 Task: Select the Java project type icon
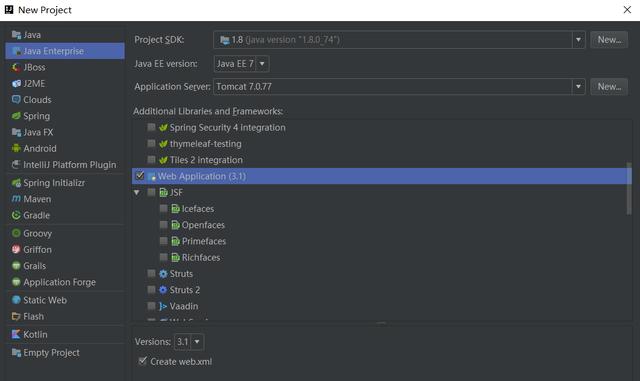16,35
